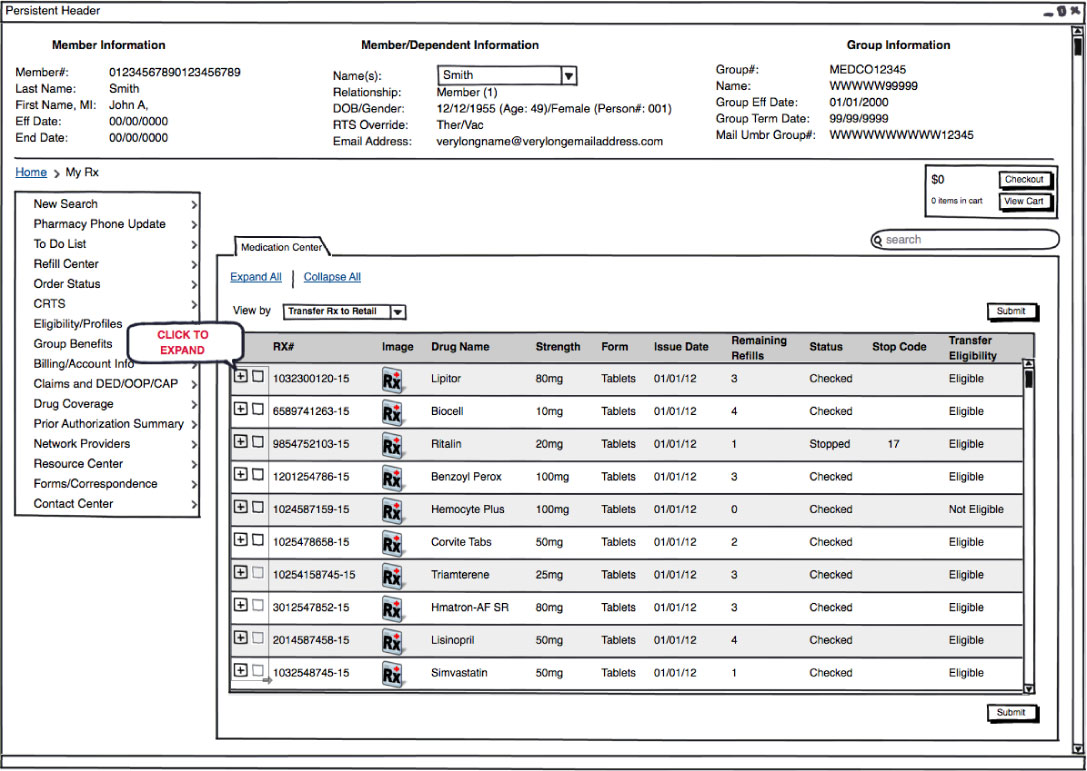
Task: Expand the Ritalin row with plus icon
Action: tap(241, 441)
